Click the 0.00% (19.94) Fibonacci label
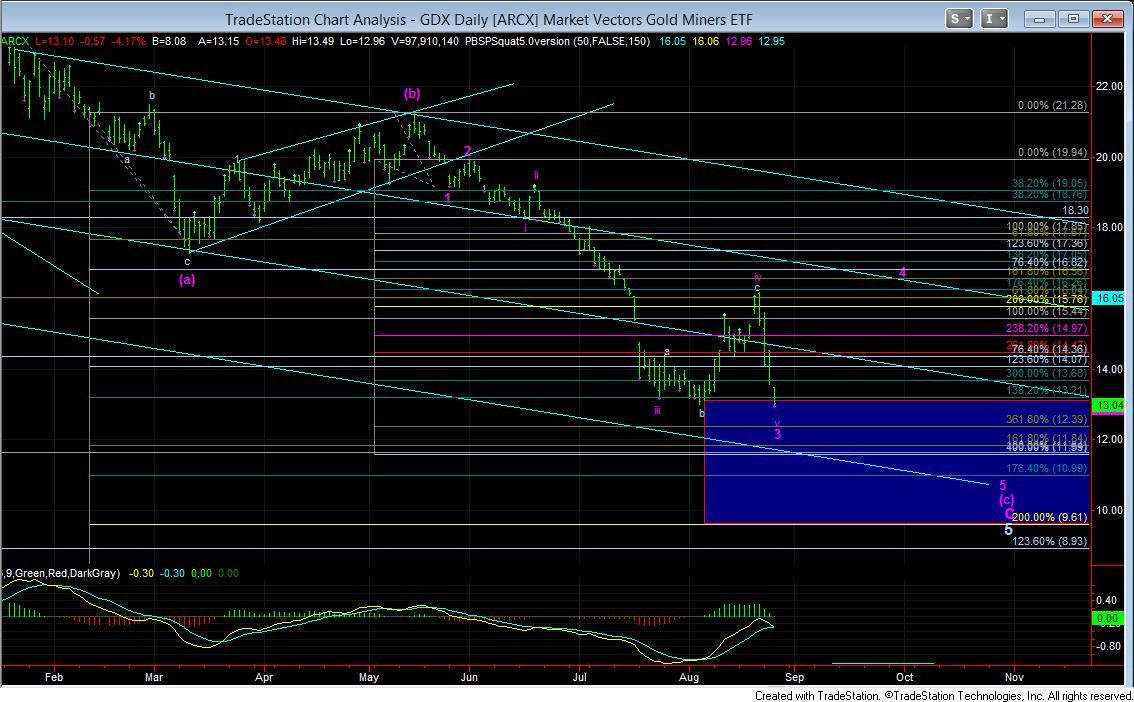Screen dimensions: 1134x702 coord(1052,153)
